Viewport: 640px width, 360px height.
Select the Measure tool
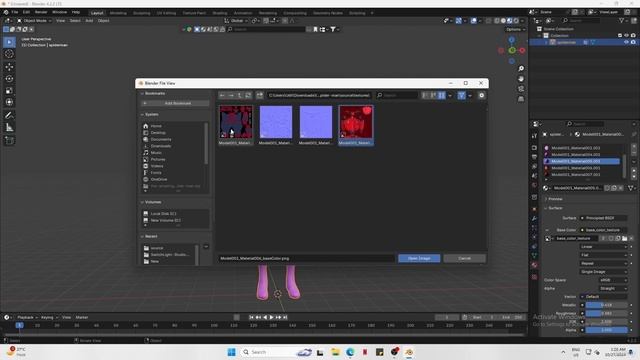(x=9, y=128)
